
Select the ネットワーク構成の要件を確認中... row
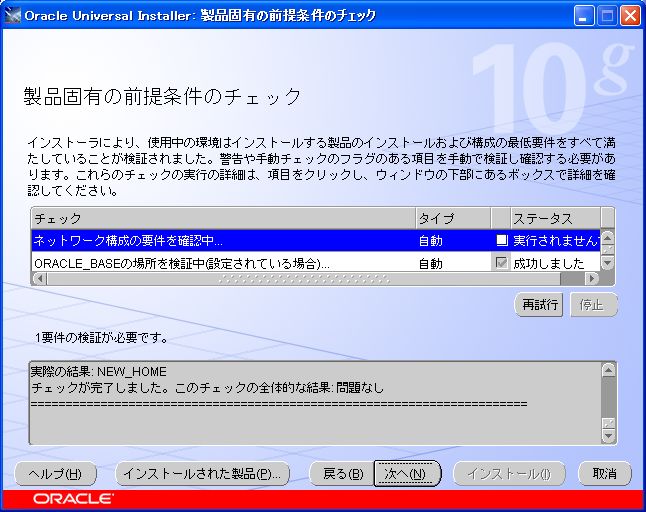pyautogui.click(x=316, y=241)
